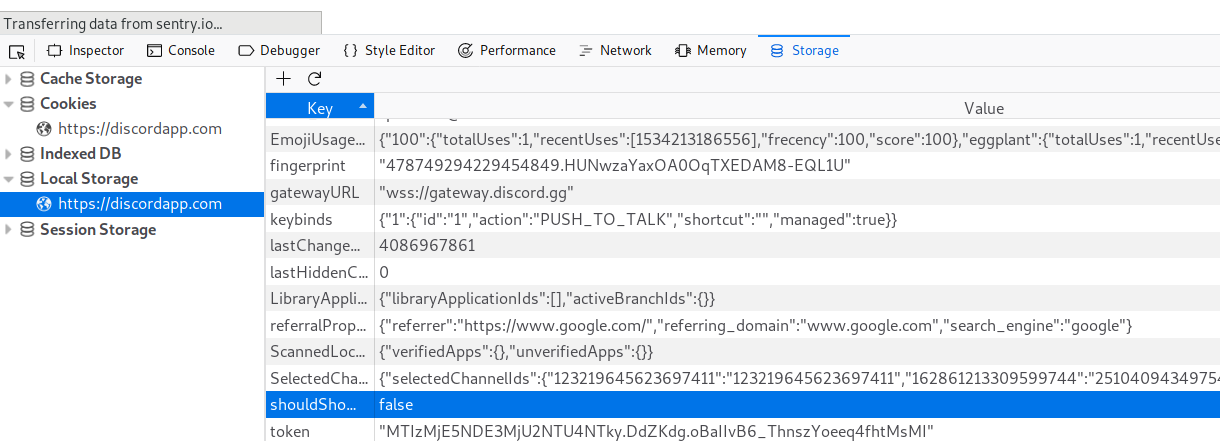Open the Inspector tab
The height and width of the screenshot is (441, 1220).
click(x=86, y=50)
